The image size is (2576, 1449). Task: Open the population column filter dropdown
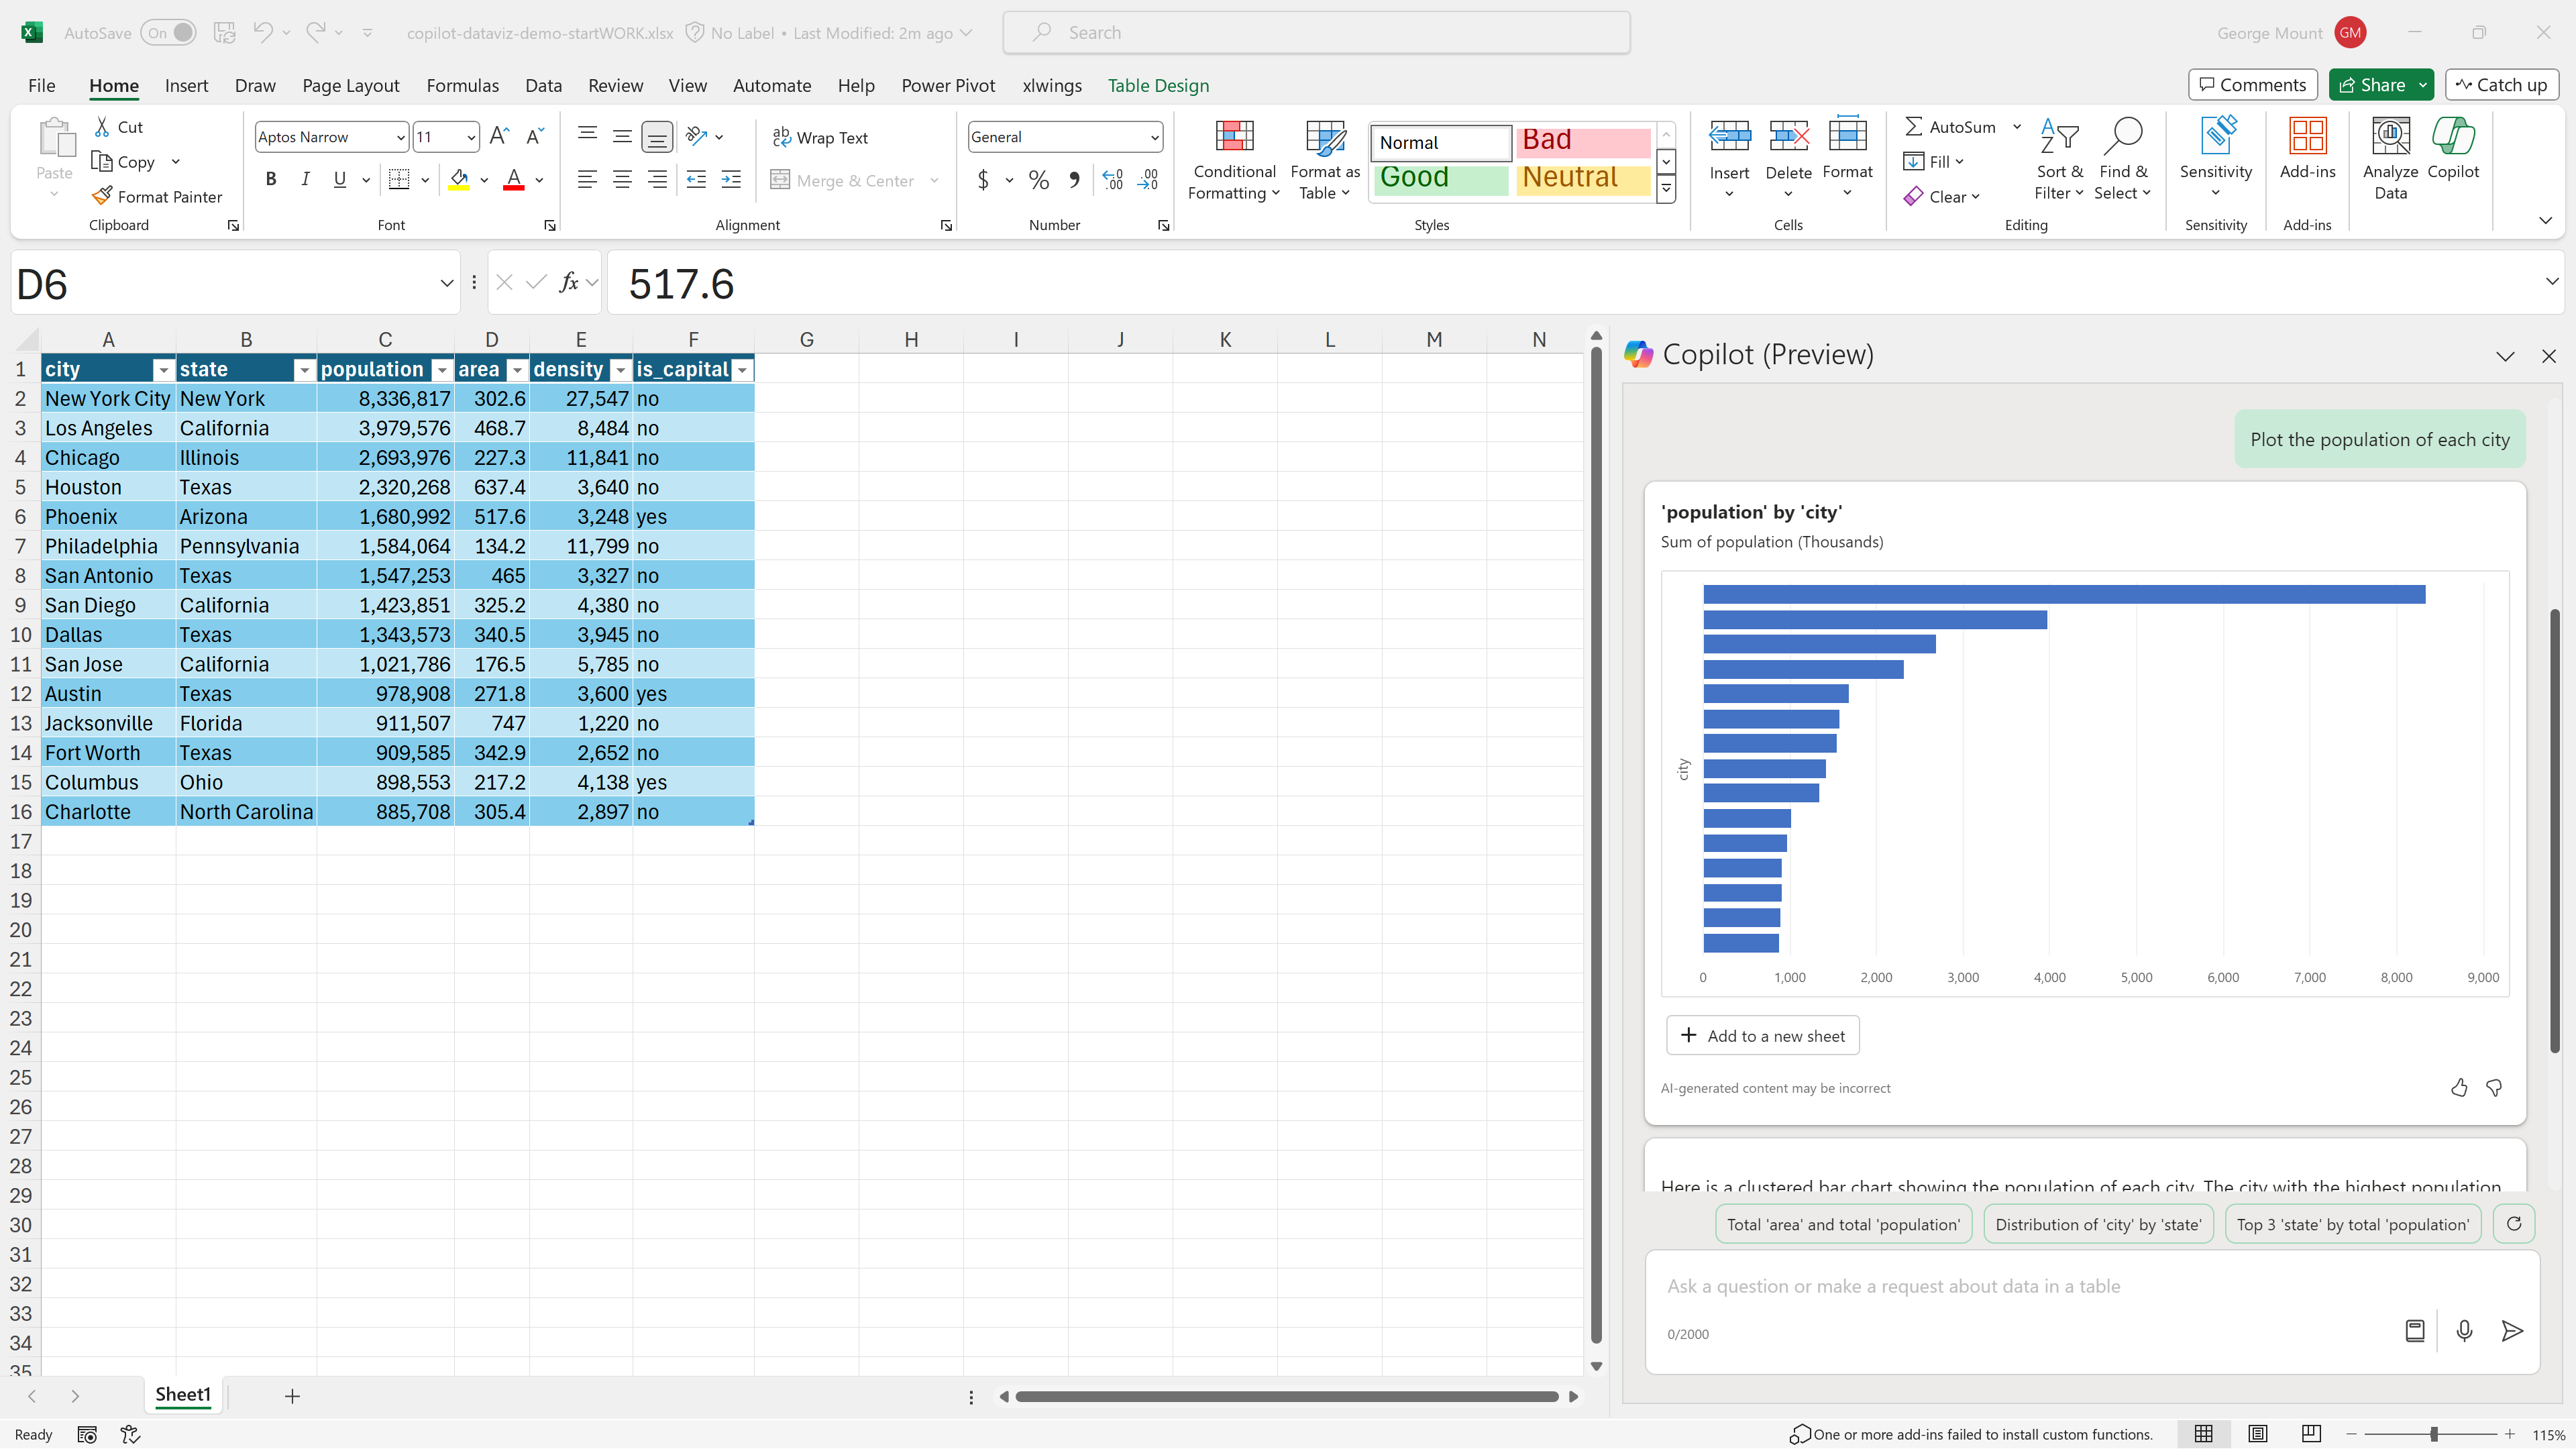(x=441, y=370)
